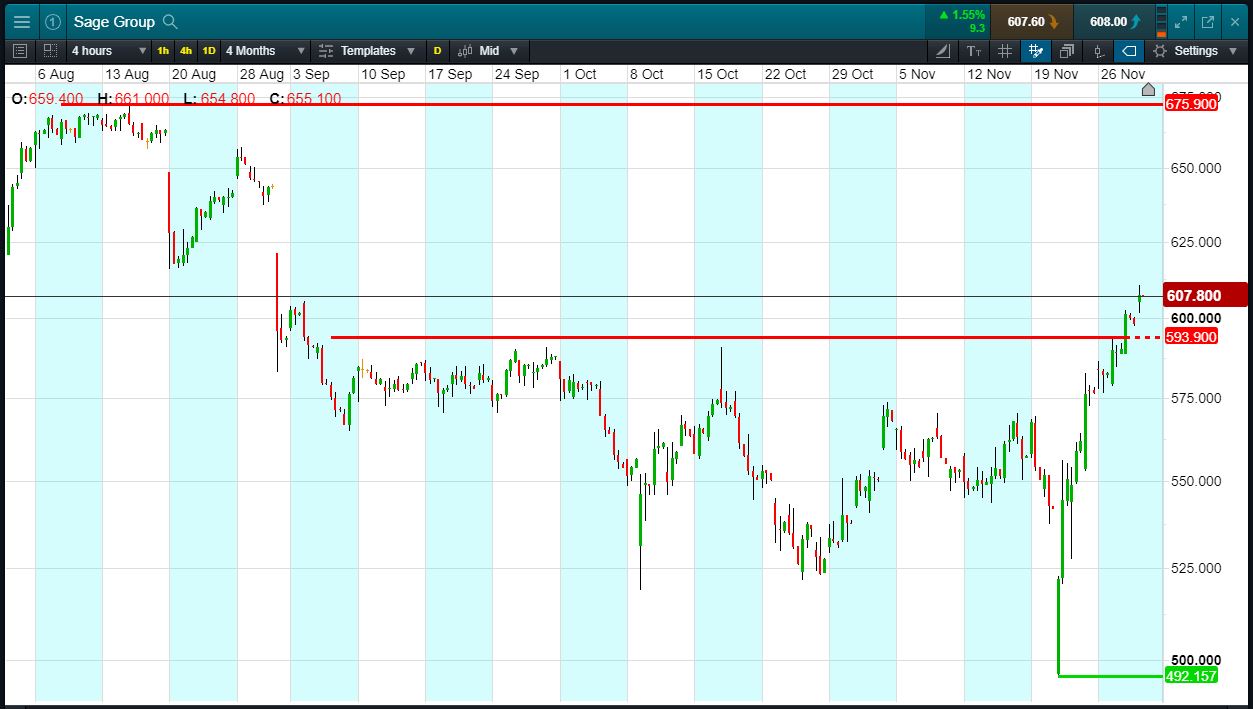Viewport: 1253px width, 709px height.
Task: Click the 19 Nov date label
Action: [x=1056, y=74]
